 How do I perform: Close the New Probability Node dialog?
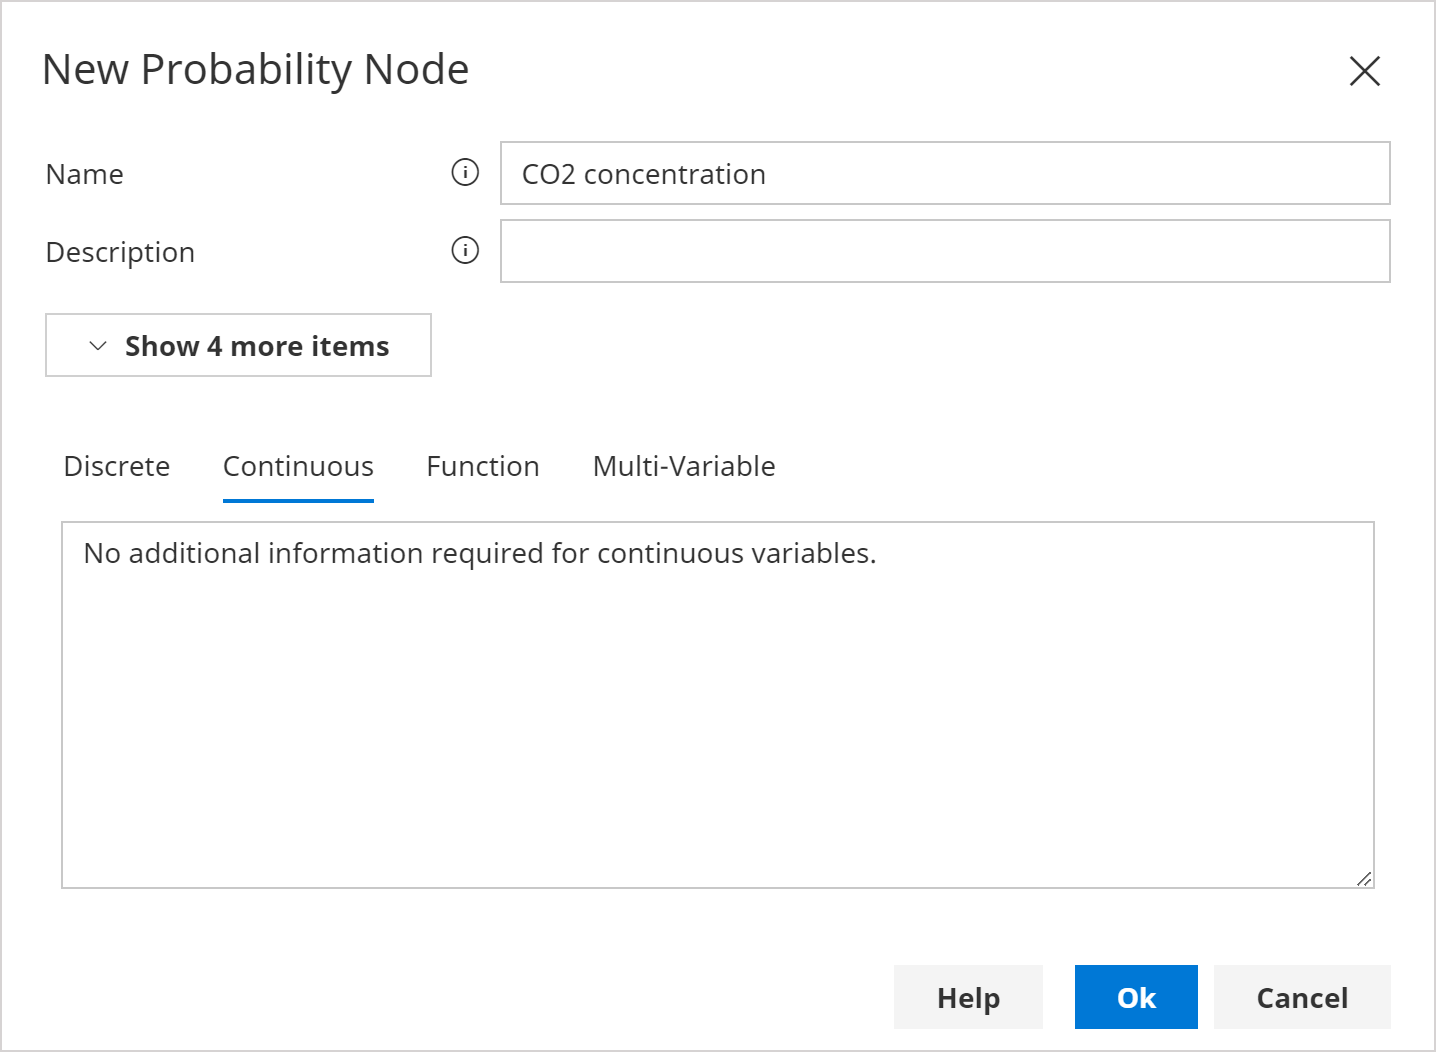tap(1365, 71)
